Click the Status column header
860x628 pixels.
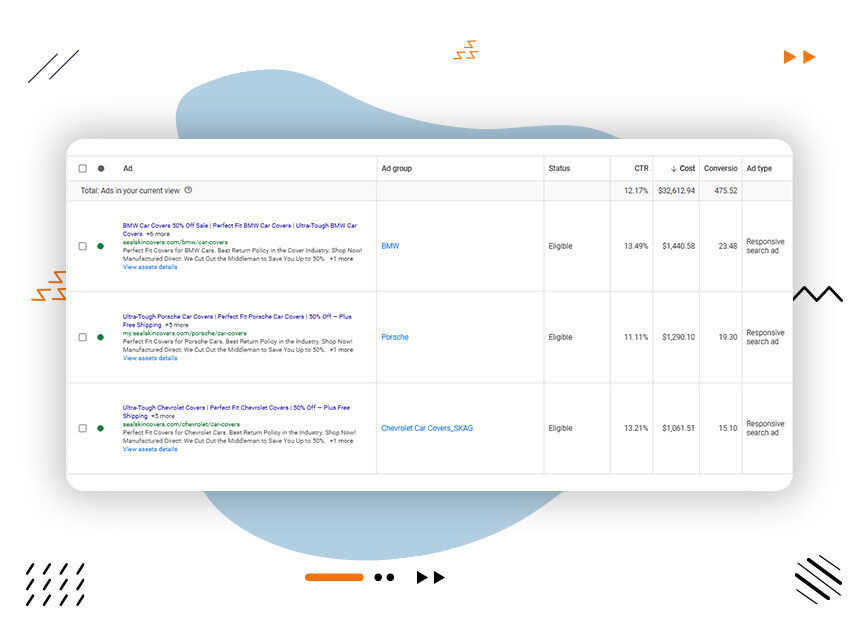point(558,168)
